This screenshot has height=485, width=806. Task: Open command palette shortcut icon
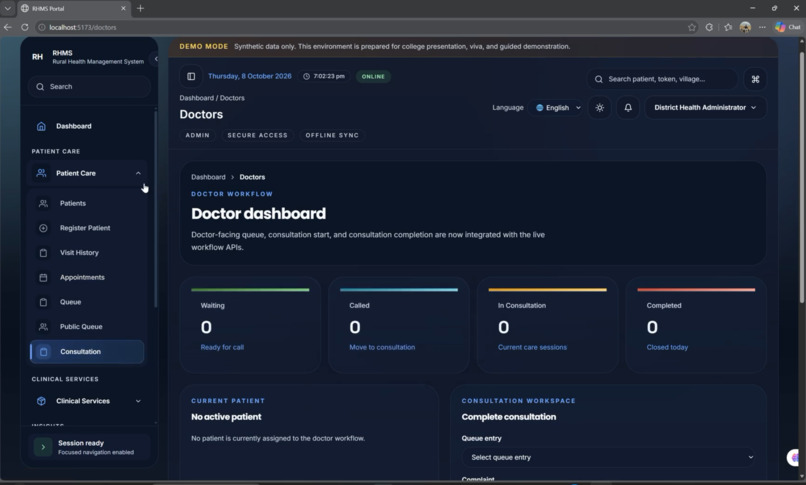[x=755, y=79]
